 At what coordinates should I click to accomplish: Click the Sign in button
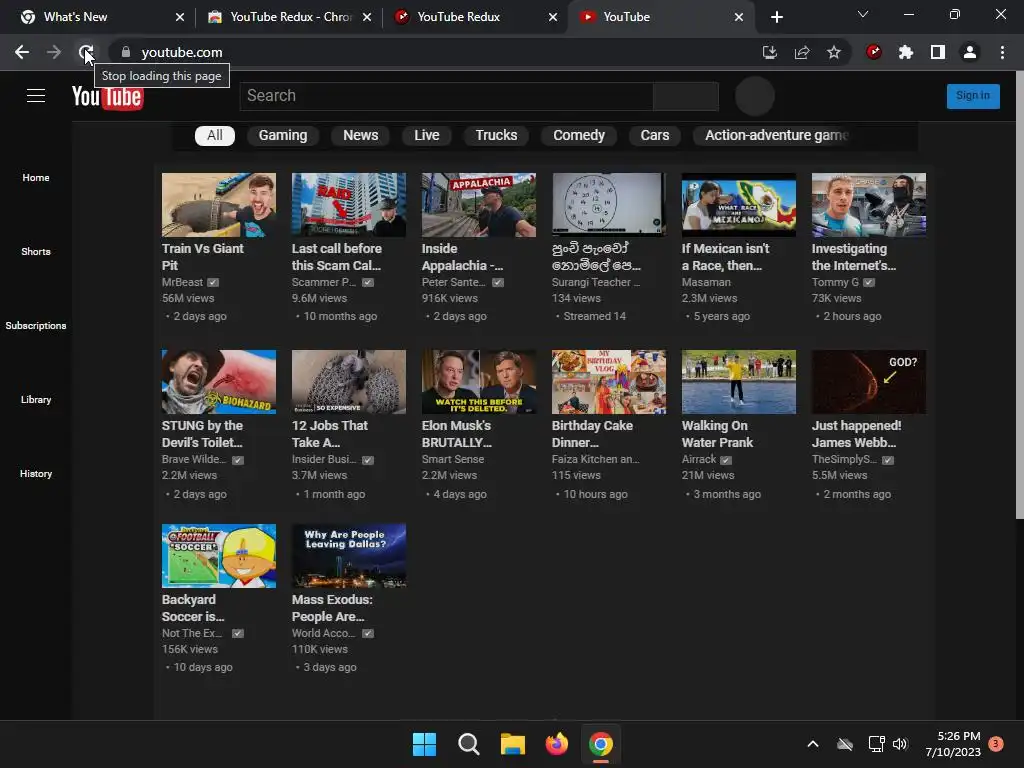pyautogui.click(x=972, y=96)
